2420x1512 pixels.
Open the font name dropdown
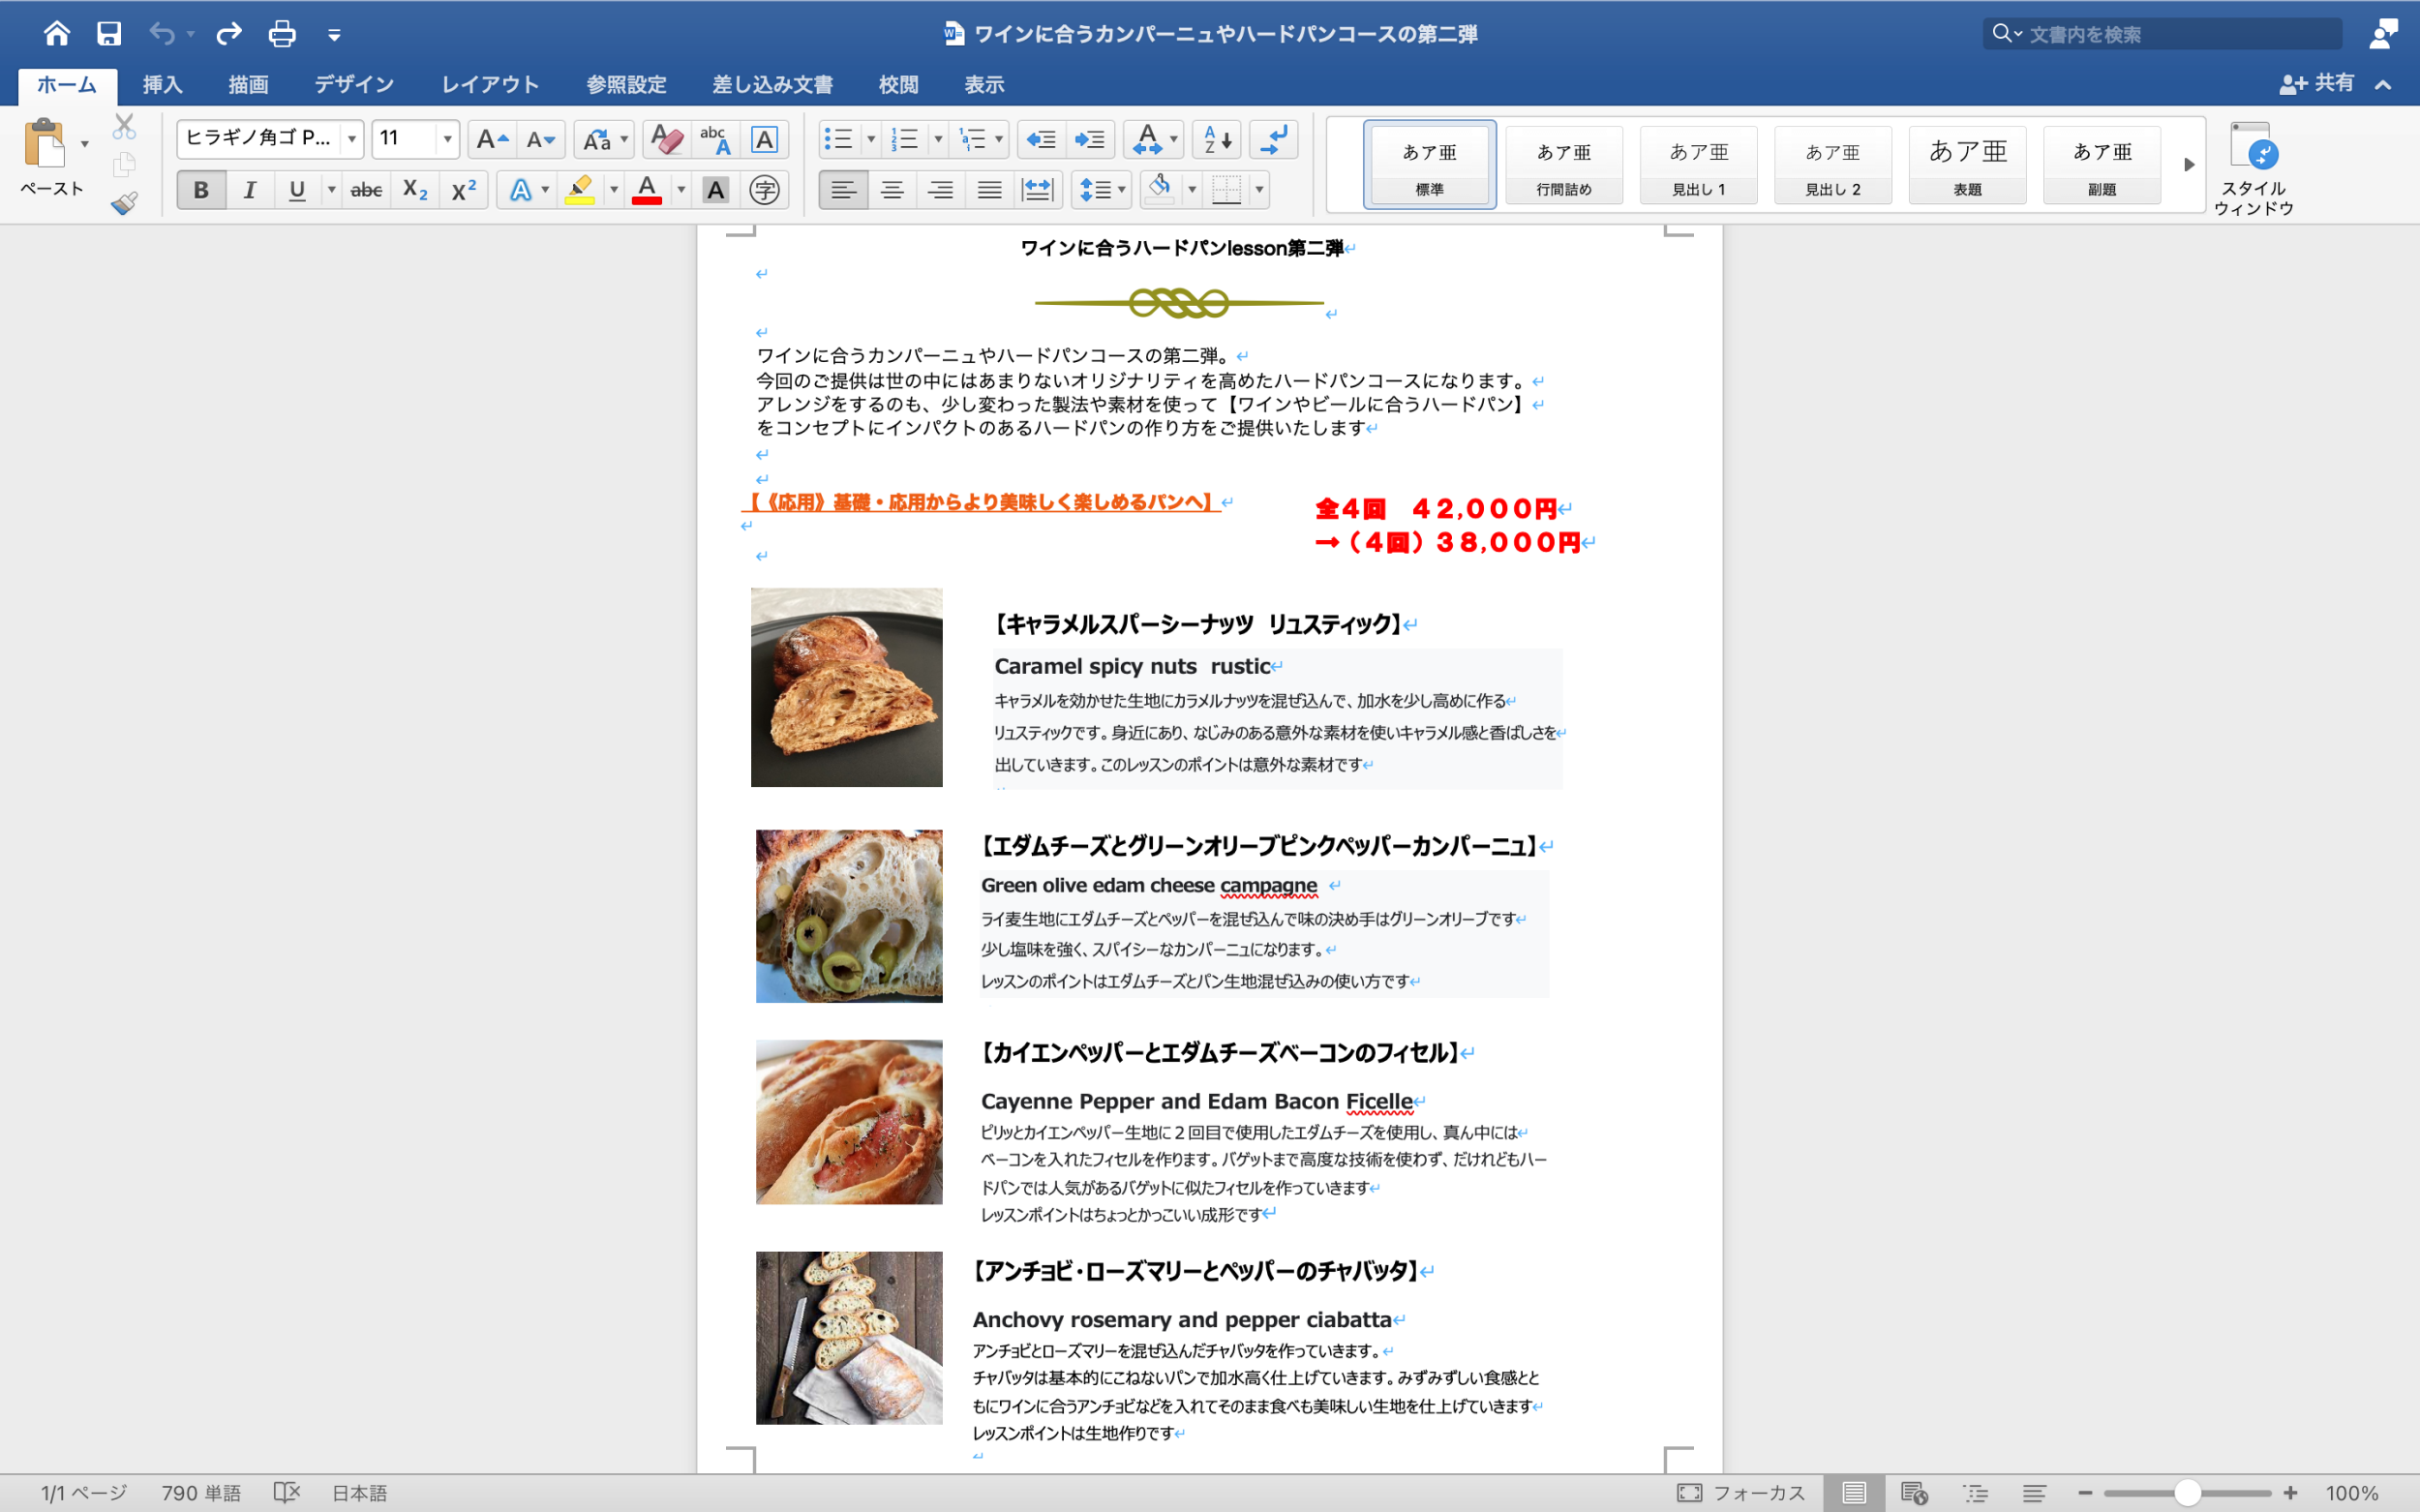click(352, 139)
